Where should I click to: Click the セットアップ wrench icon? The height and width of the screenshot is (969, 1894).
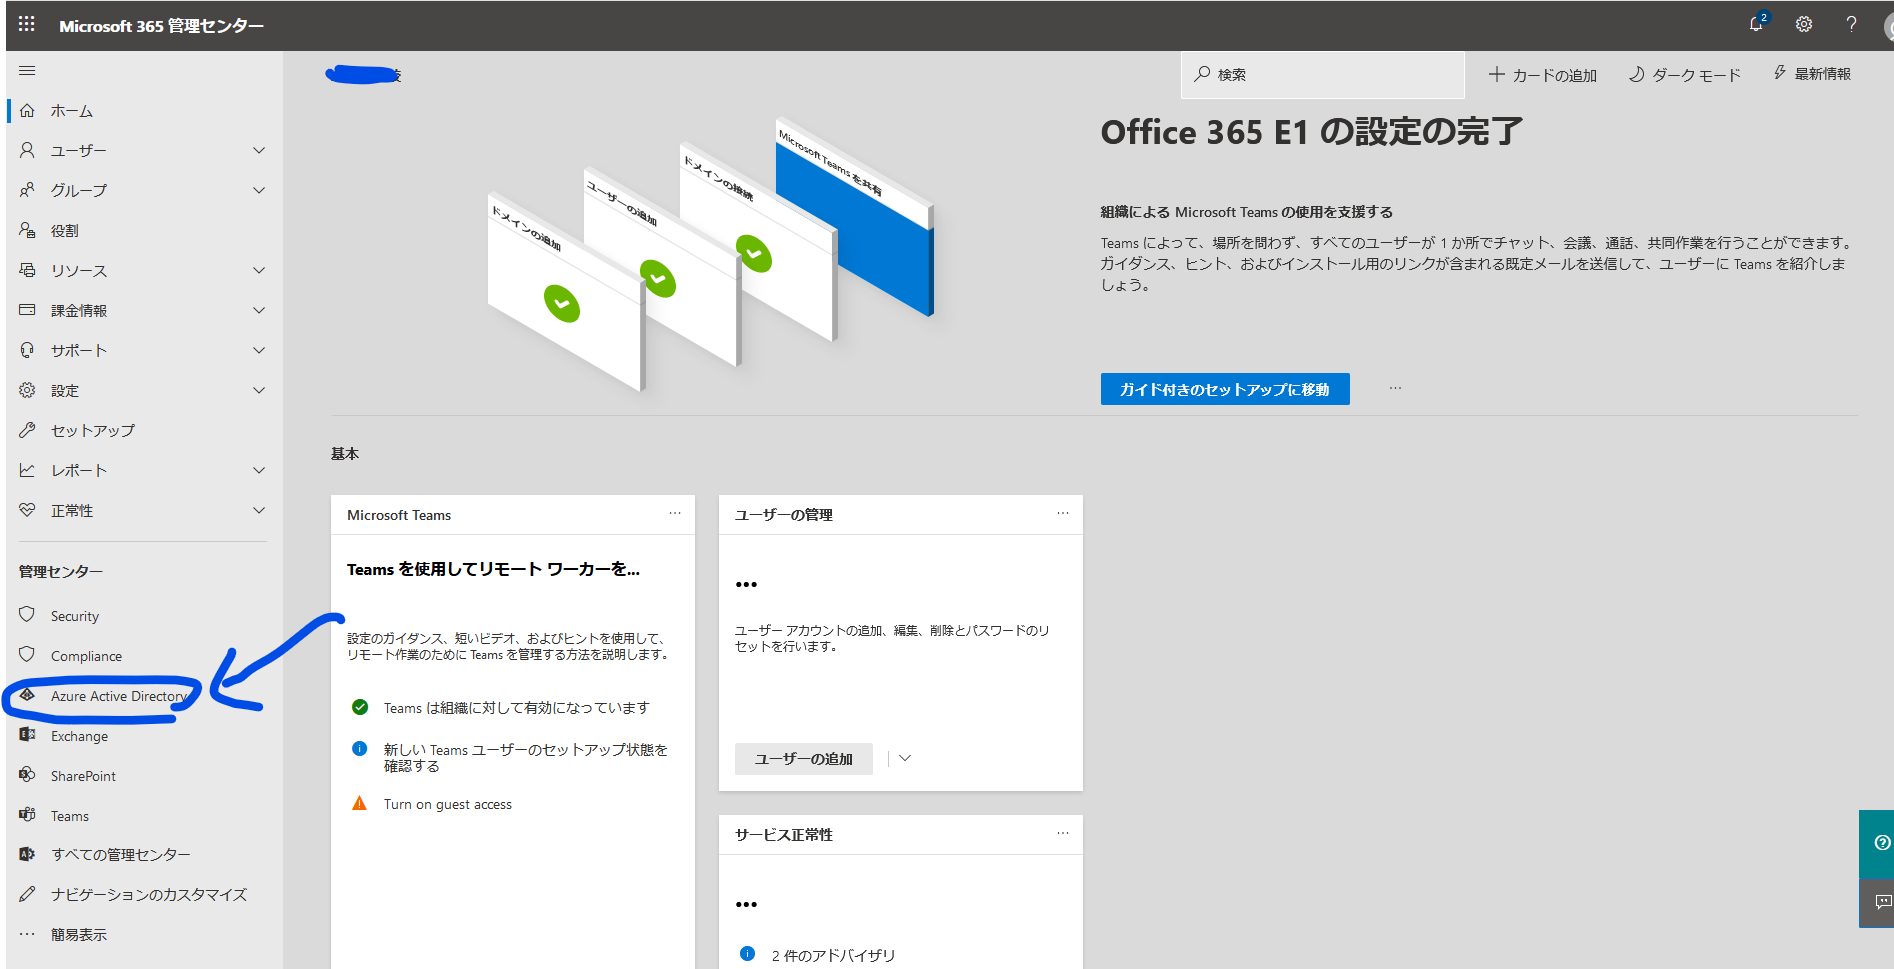tap(27, 430)
